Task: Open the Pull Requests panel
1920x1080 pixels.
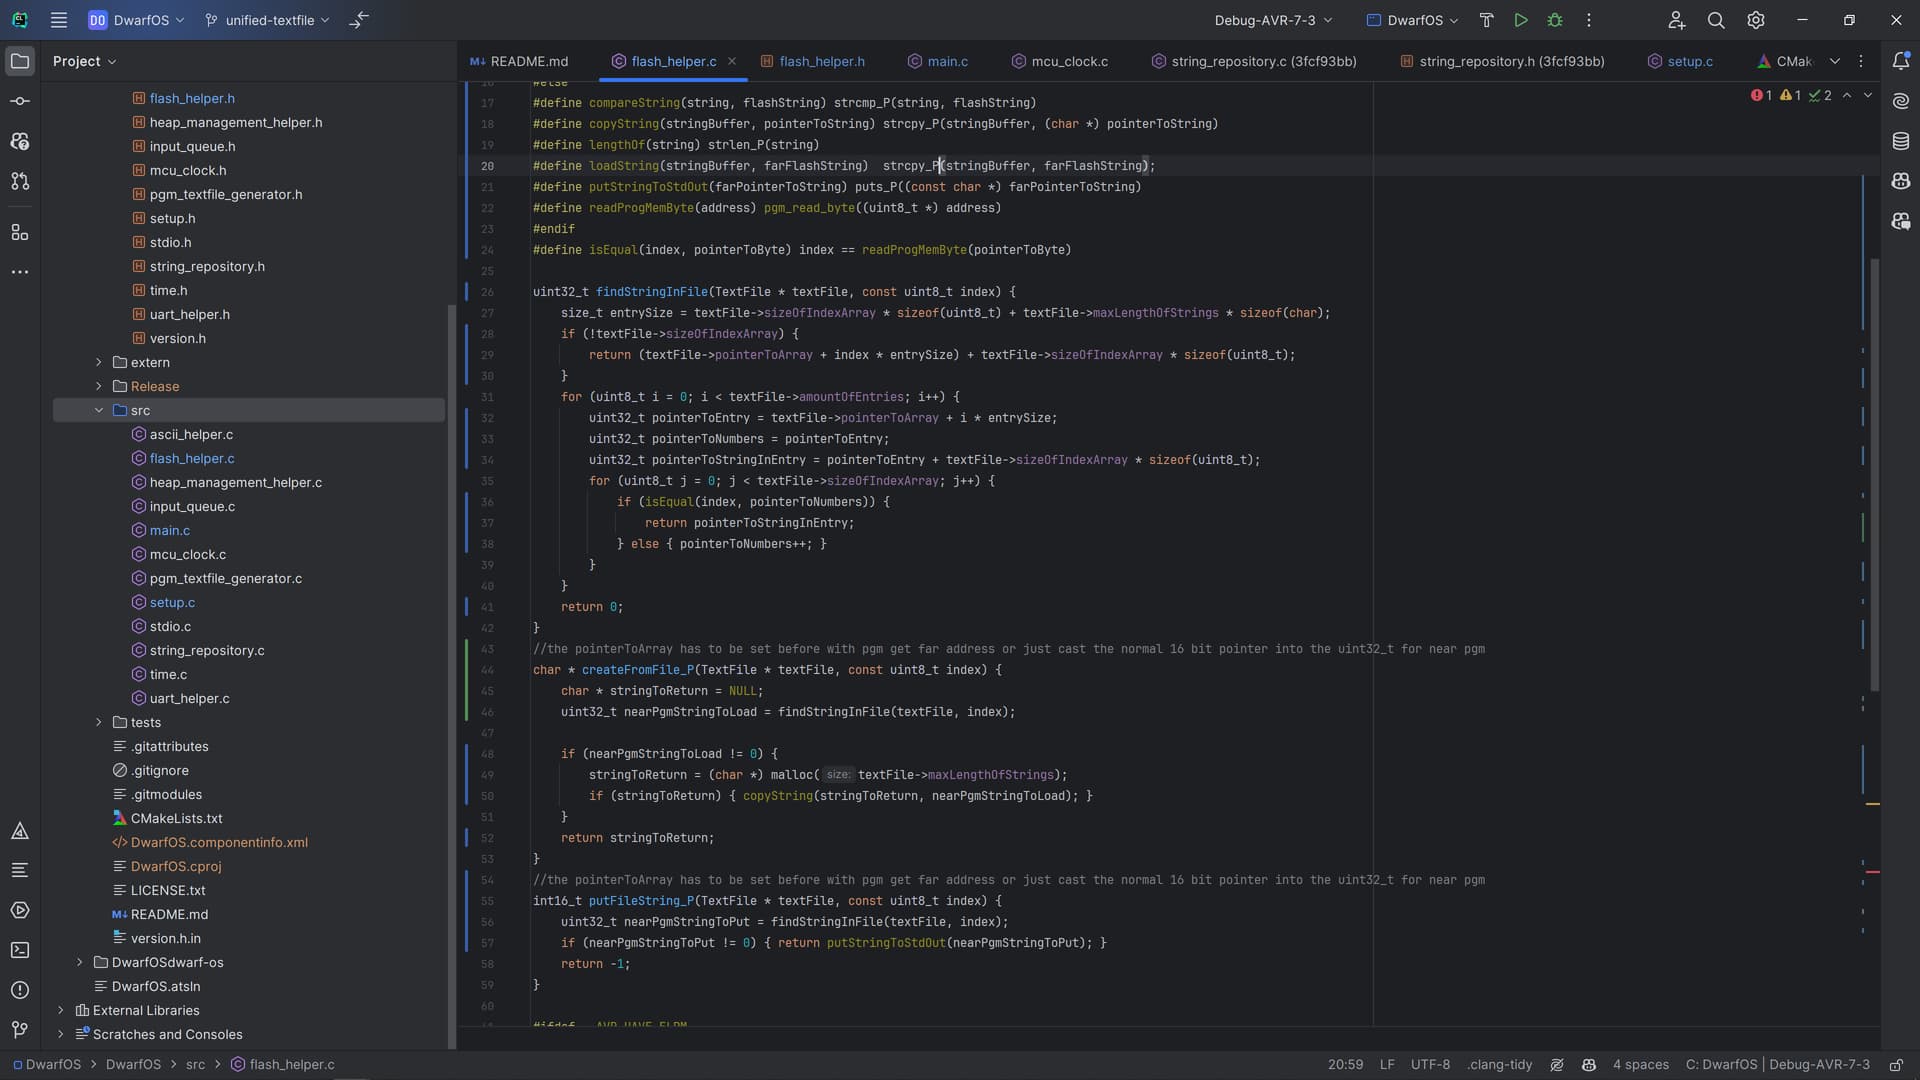Action: point(20,181)
